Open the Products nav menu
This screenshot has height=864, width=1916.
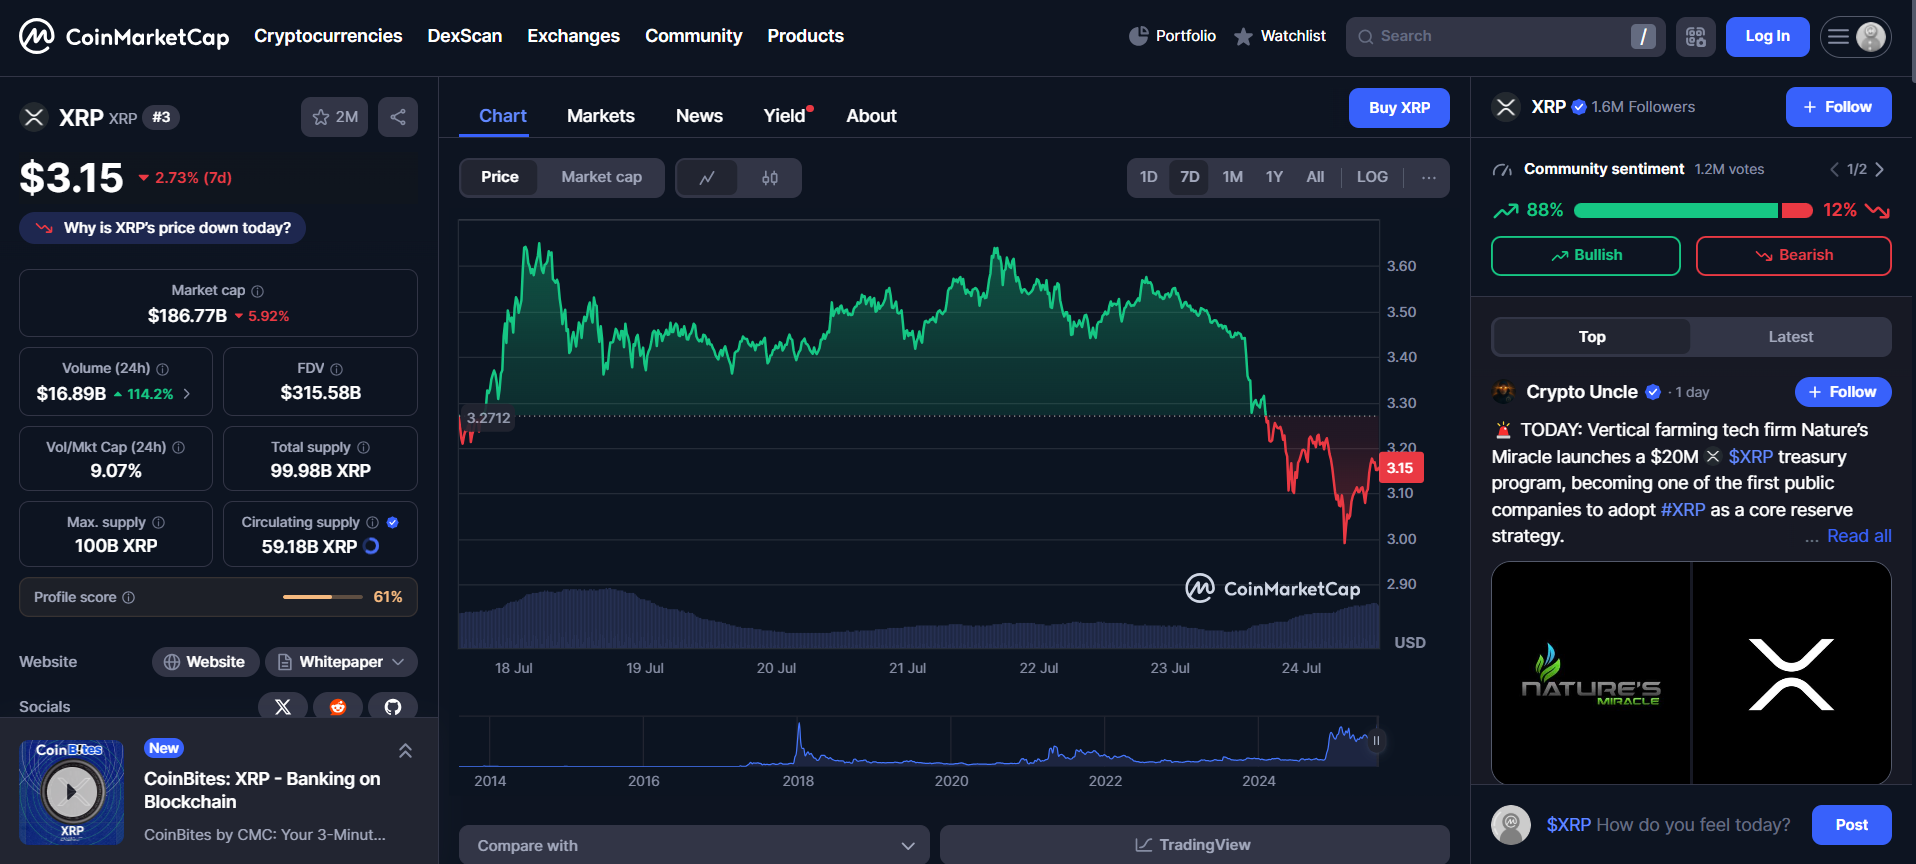[x=805, y=36]
